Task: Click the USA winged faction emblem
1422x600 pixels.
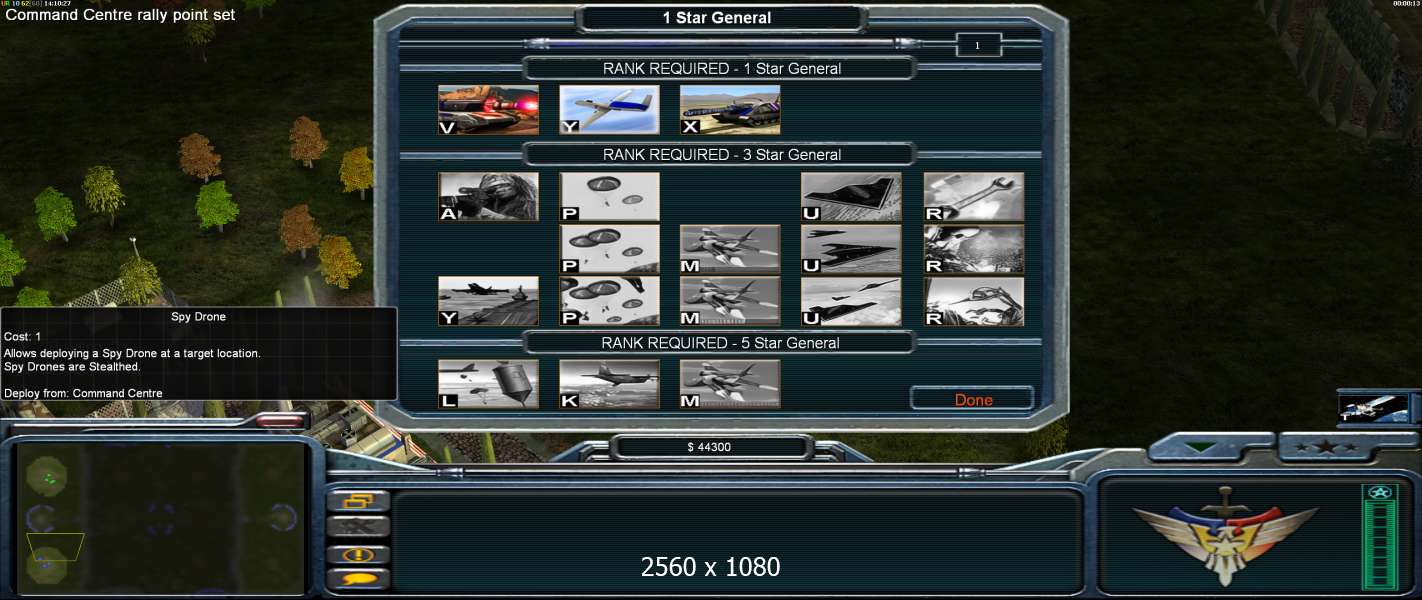Action: click(1224, 537)
